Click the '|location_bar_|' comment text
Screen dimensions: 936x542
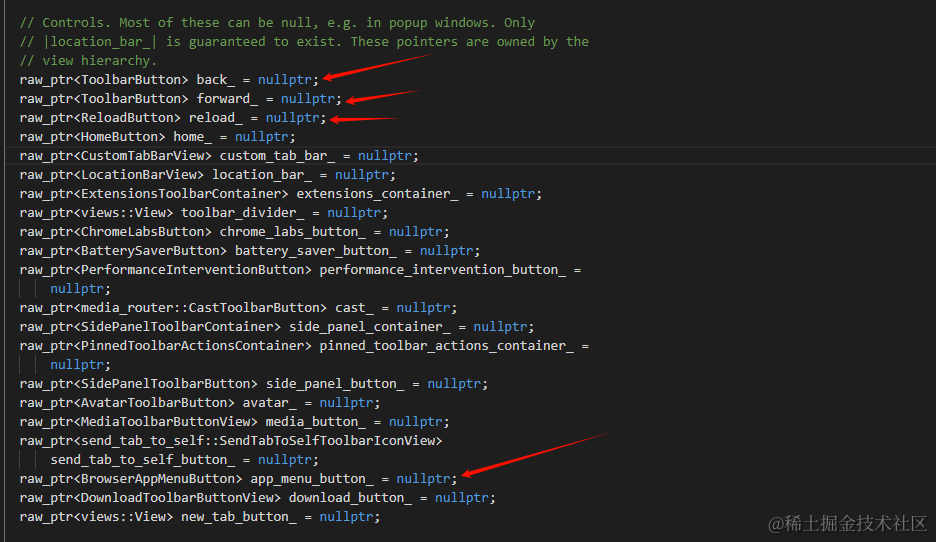(100, 42)
